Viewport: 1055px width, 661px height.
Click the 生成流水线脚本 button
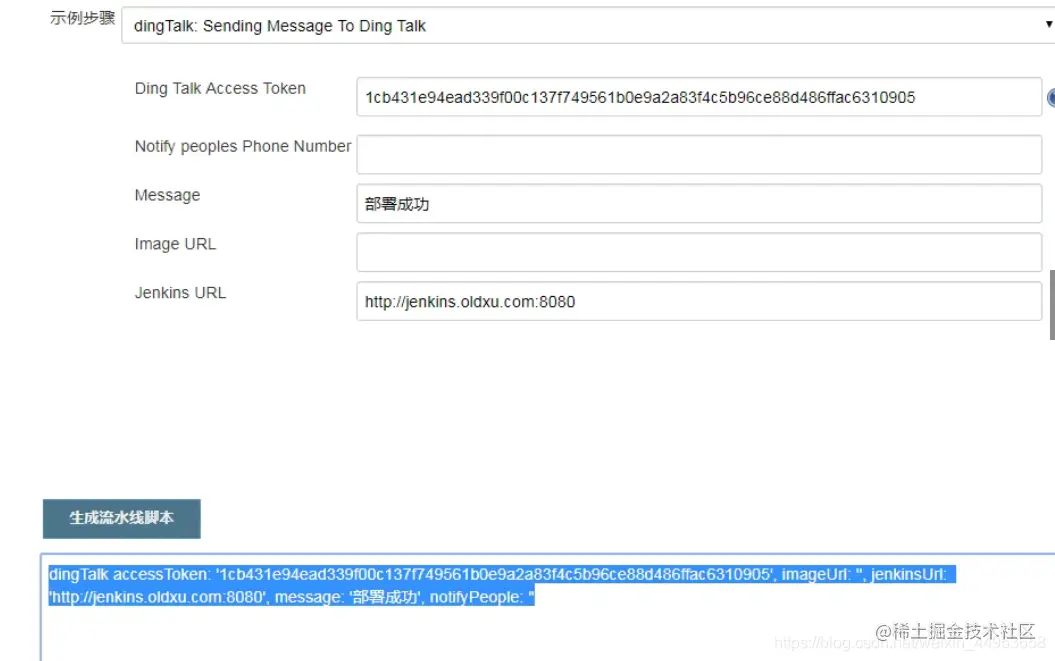(x=122, y=518)
